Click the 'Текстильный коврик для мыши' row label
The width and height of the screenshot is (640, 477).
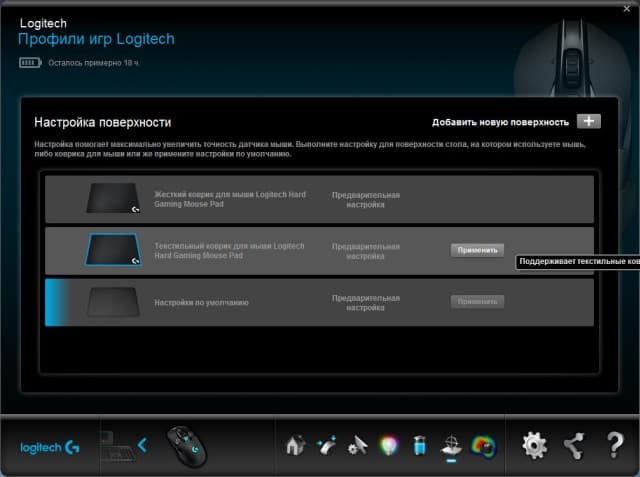click(x=229, y=251)
